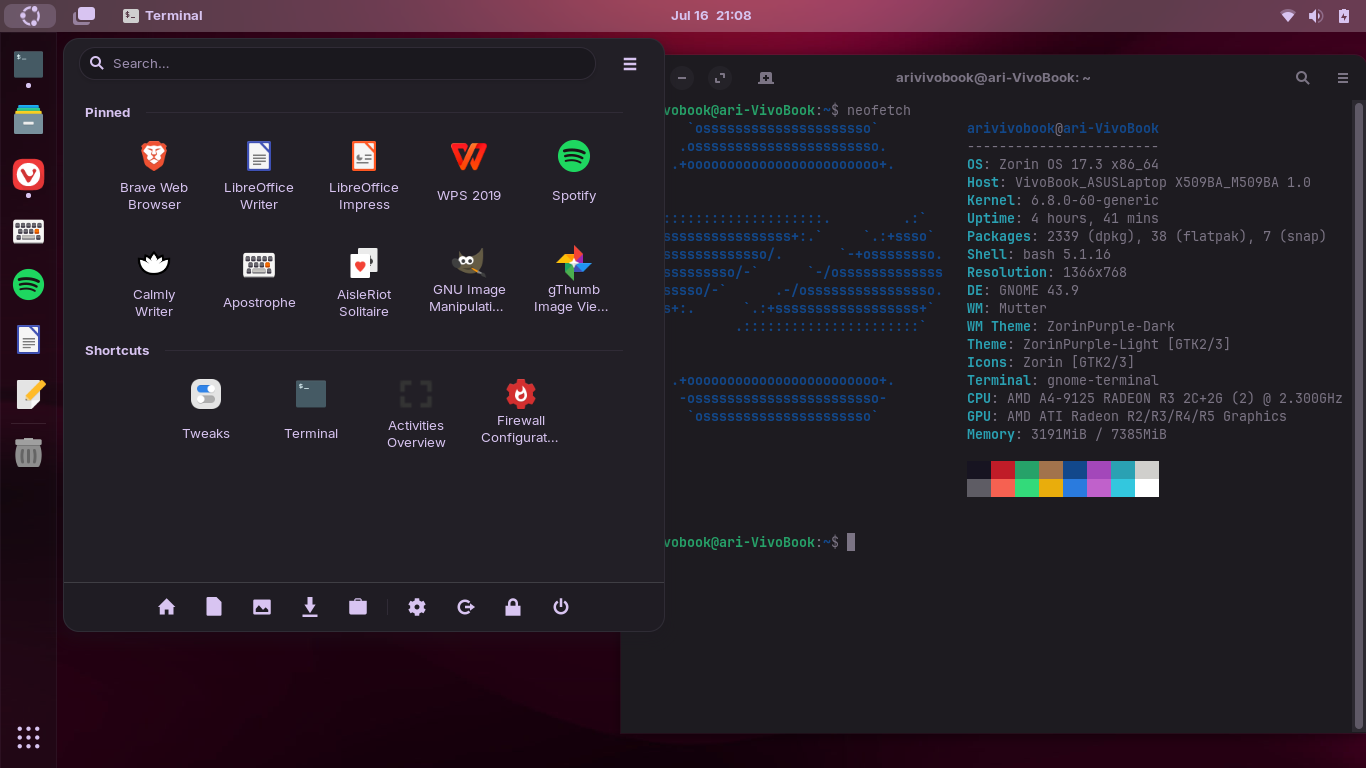Open the clock showing Jul 16 21:08
Viewport: 1366px width, 768px height.
pyautogui.click(x=711, y=15)
